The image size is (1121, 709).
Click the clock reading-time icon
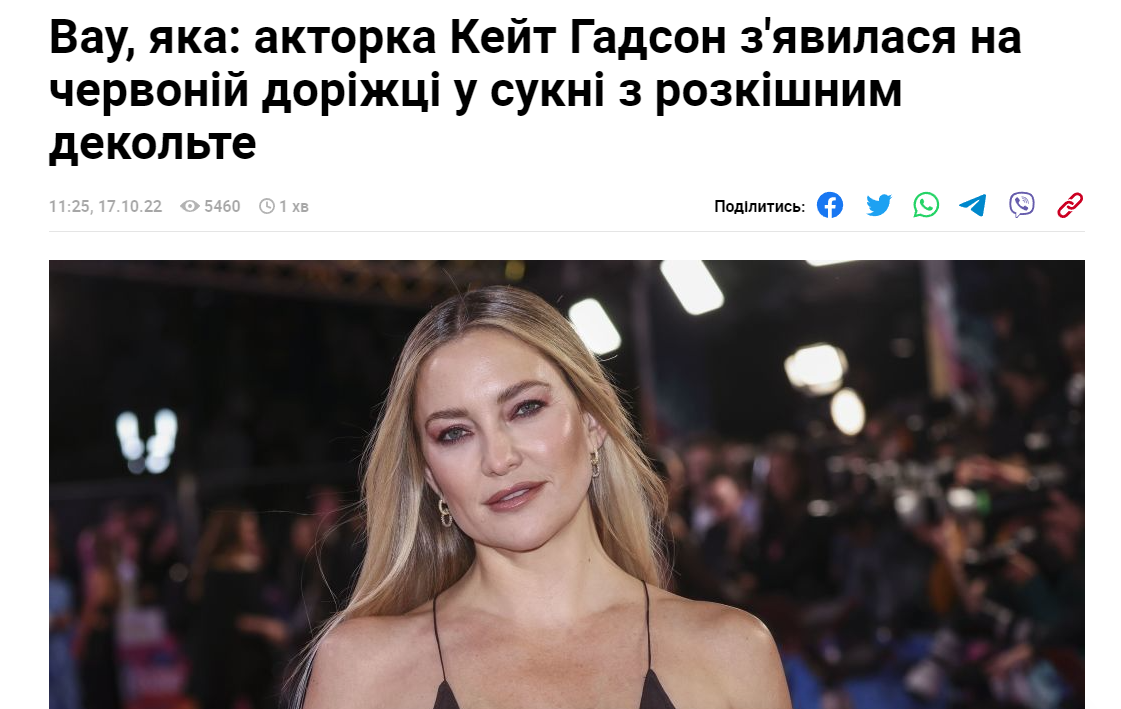click(x=267, y=207)
